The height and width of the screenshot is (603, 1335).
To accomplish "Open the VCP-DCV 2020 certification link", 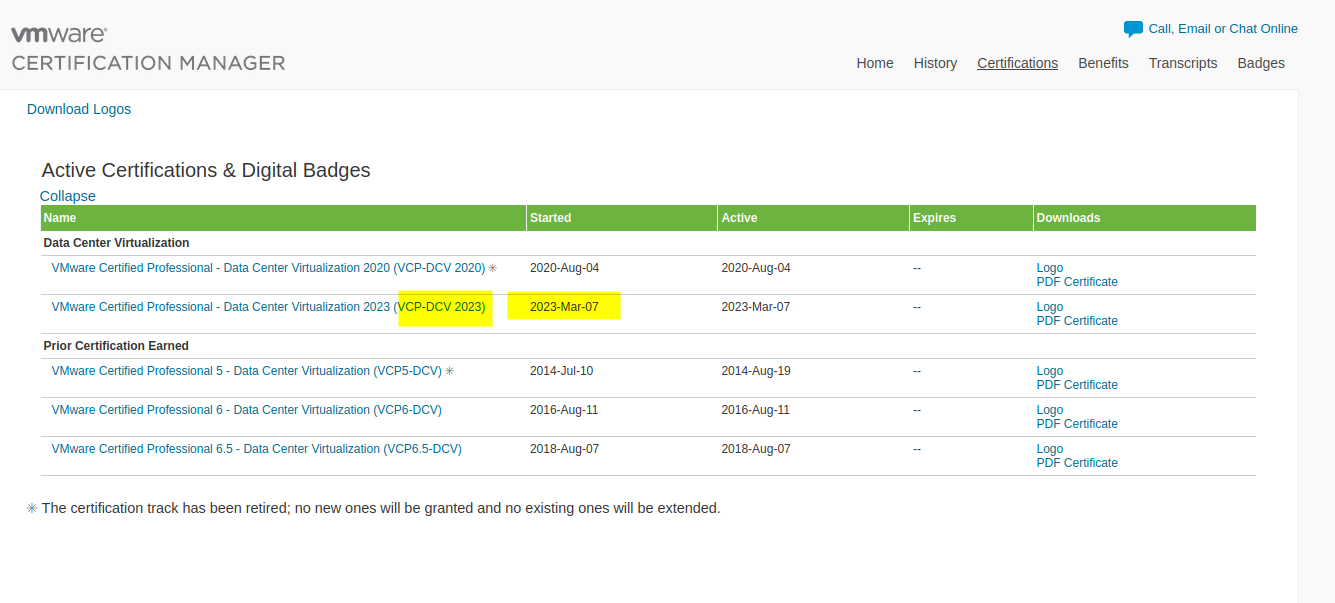I will [x=268, y=268].
